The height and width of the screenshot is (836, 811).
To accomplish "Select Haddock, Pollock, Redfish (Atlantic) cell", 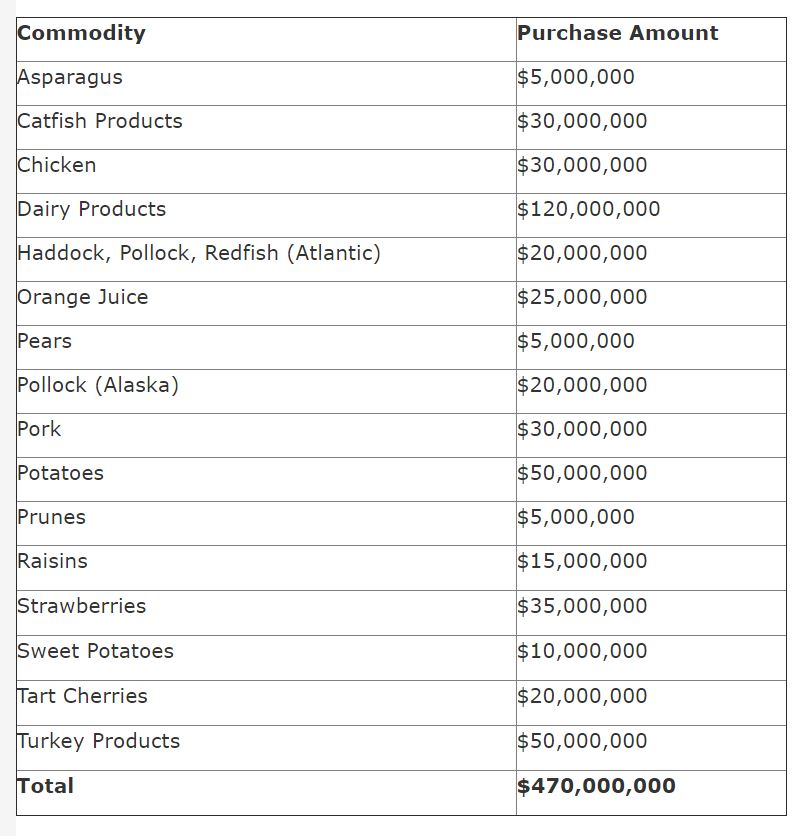I will [x=199, y=253].
